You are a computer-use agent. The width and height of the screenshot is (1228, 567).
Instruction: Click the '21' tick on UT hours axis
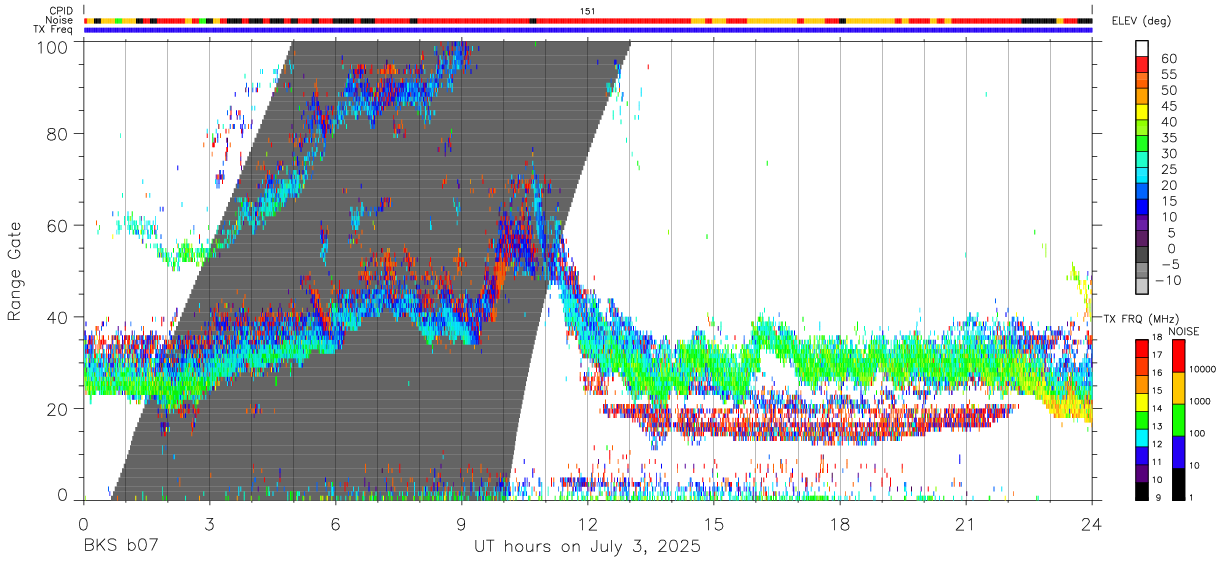click(x=965, y=524)
